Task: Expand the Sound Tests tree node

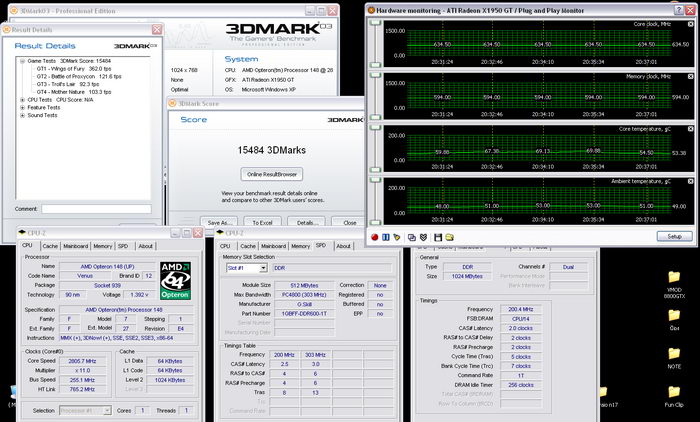Action: (x=22, y=115)
